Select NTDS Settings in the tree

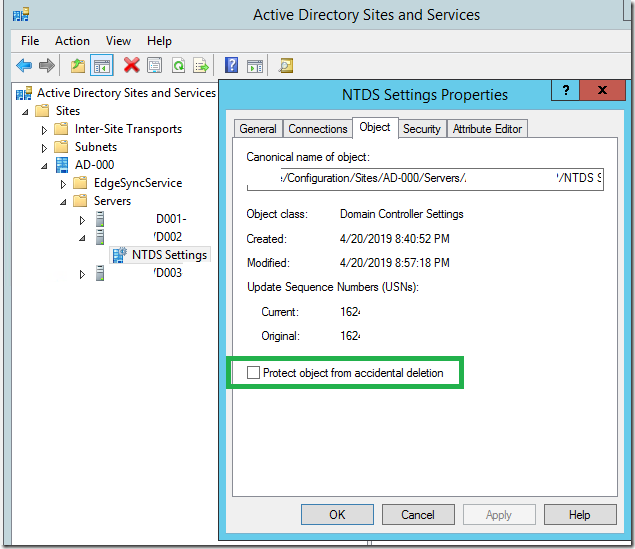pos(169,255)
